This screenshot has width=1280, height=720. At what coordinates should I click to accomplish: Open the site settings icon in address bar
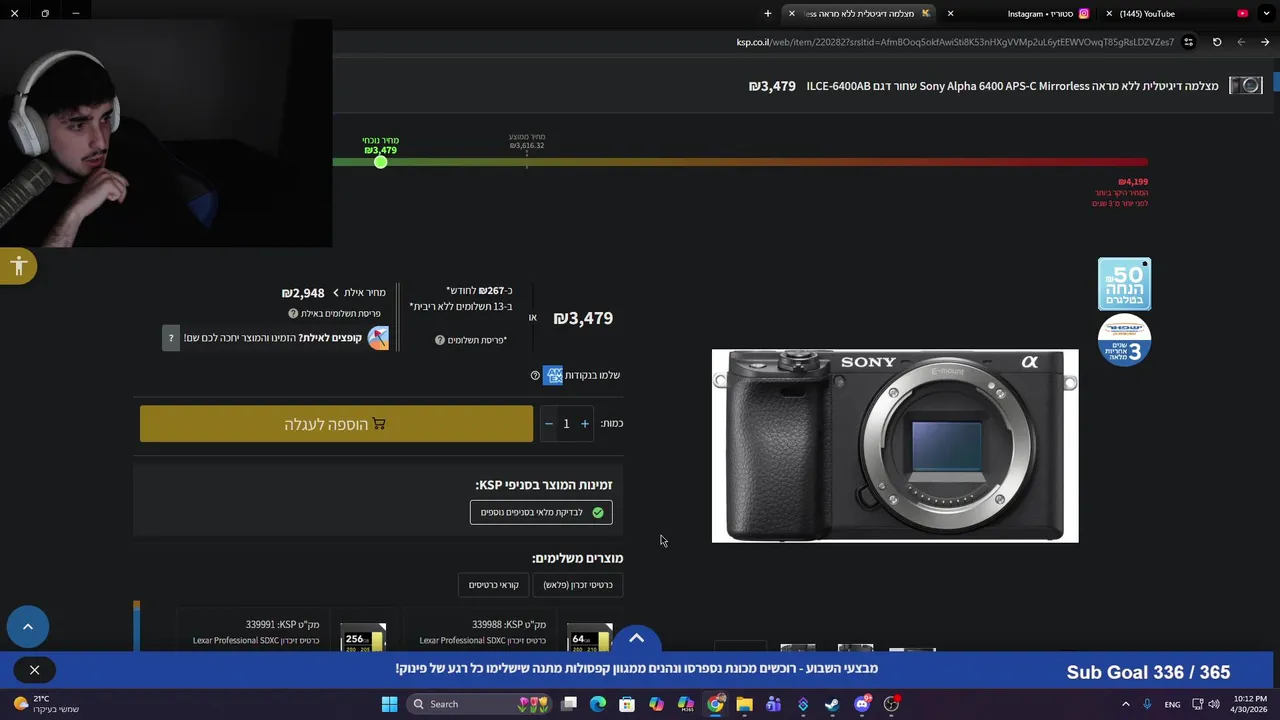[x=1188, y=42]
